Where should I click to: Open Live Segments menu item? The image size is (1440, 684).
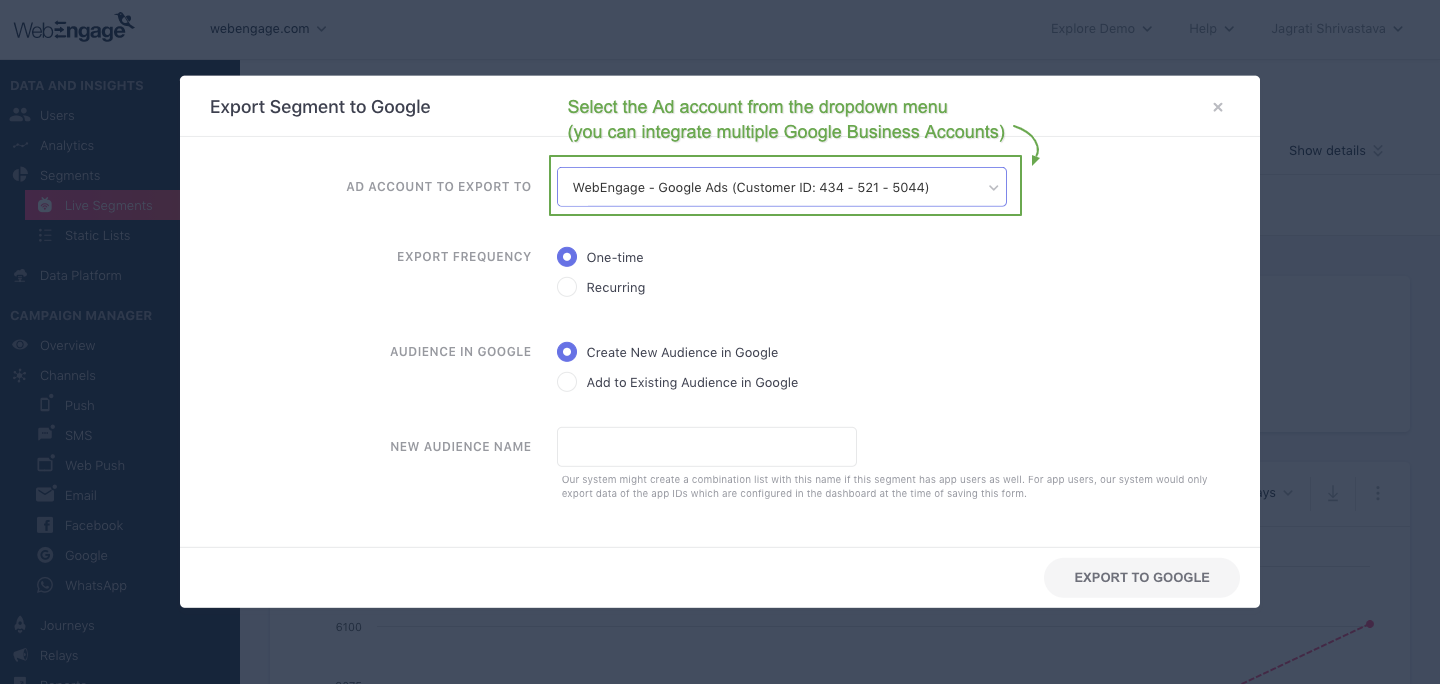pos(109,205)
